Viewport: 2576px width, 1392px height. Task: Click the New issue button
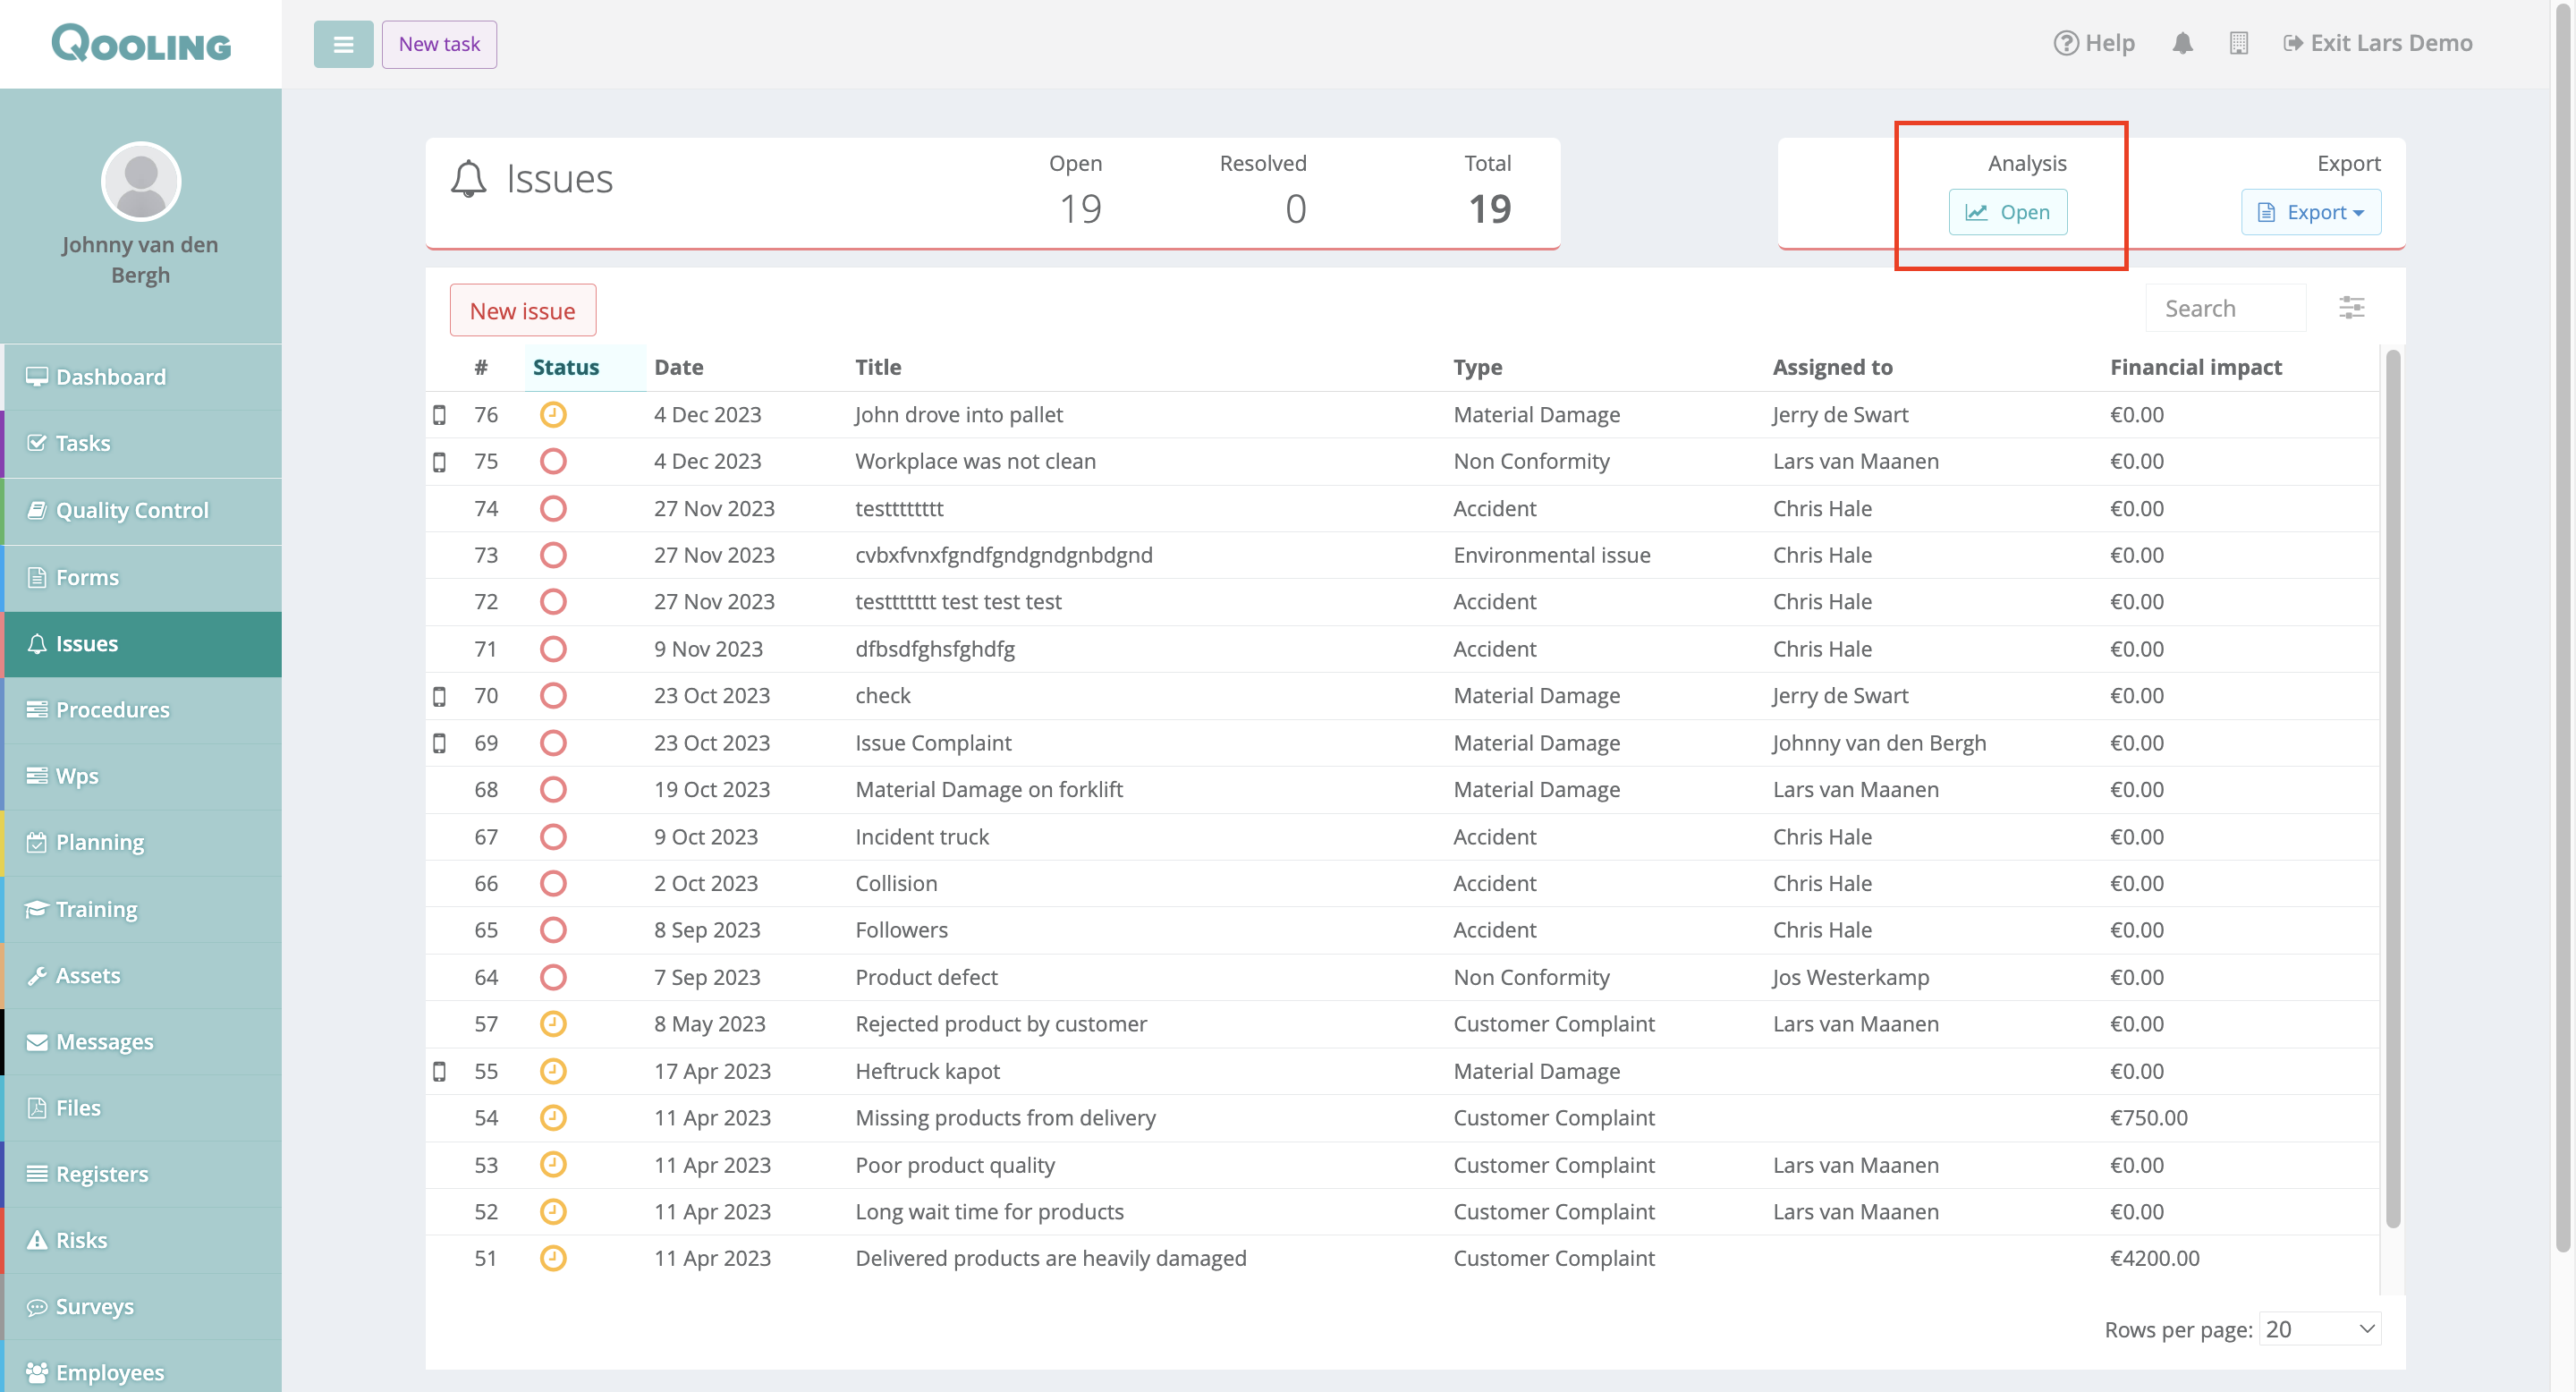[522, 311]
